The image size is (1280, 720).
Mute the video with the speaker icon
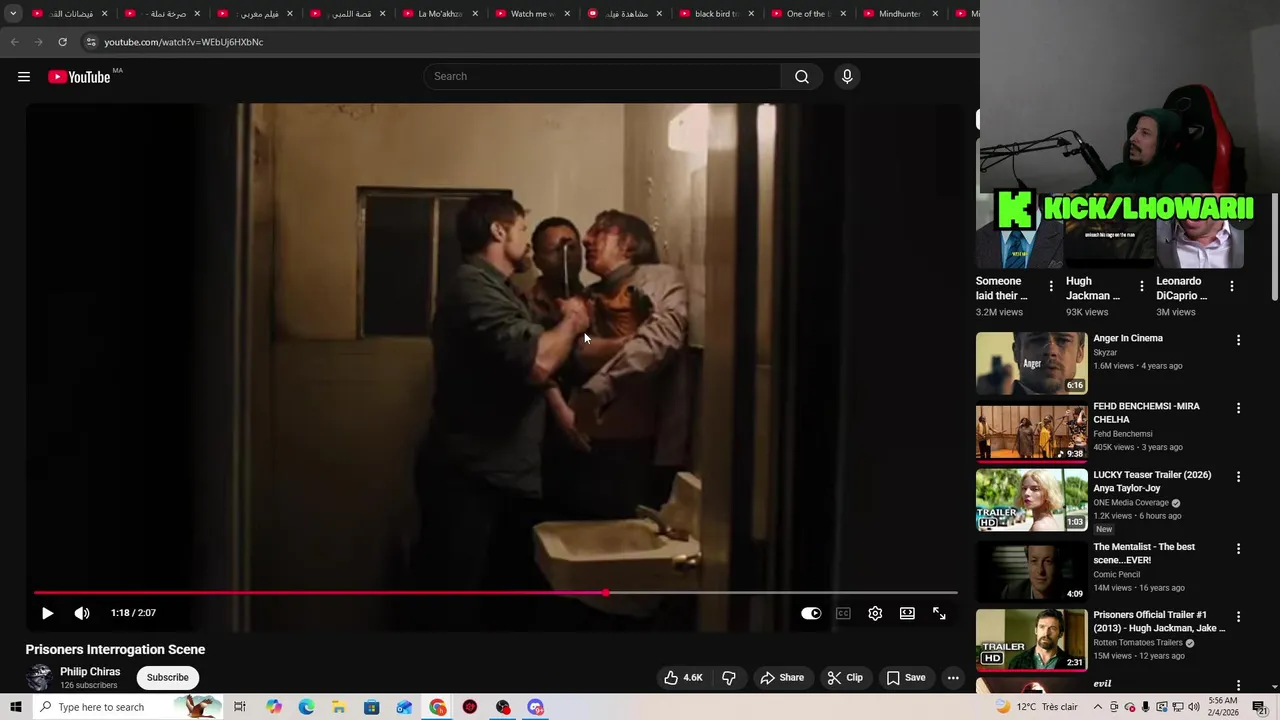[x=82, y=613]
